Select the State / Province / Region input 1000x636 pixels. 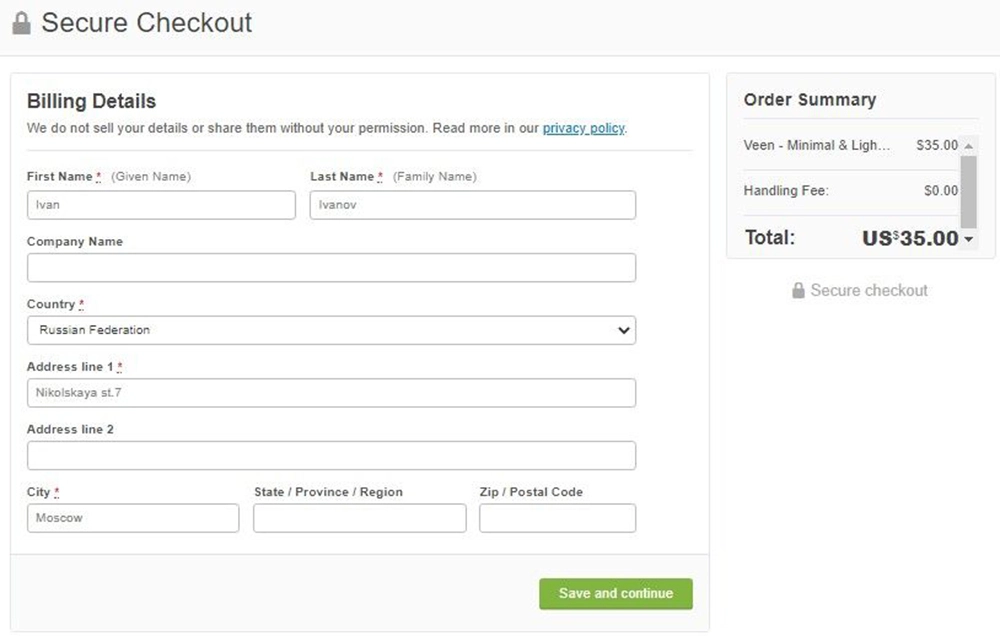(360, 518)
